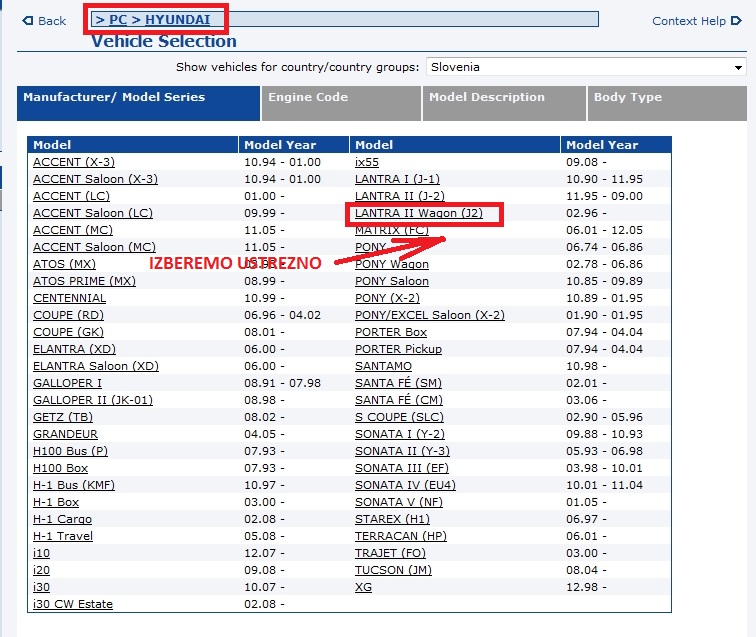
Task: Open H-1 Bus (KMF) model
Action: (x=74, y=485)
